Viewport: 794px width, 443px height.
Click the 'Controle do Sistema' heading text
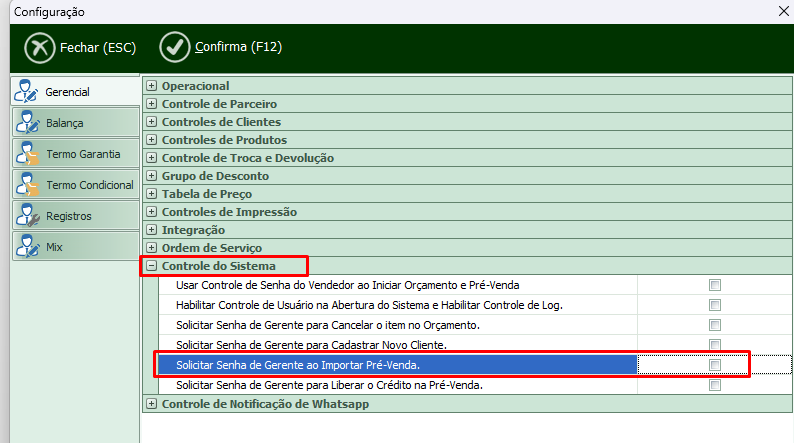click(218, 266)
